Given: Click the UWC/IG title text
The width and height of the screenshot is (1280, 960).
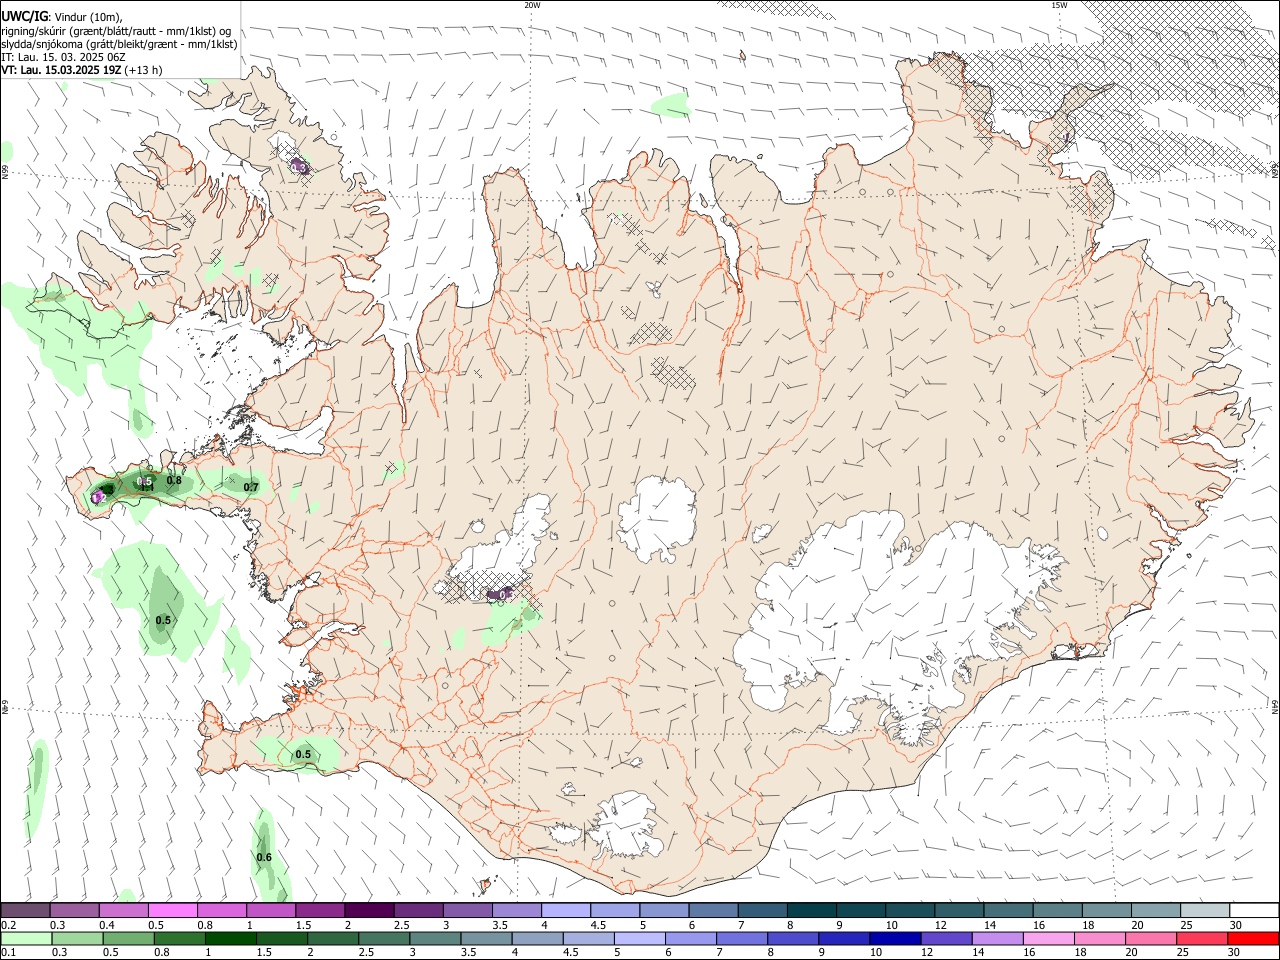Looking at the screenshot, I should click(24, 16).
